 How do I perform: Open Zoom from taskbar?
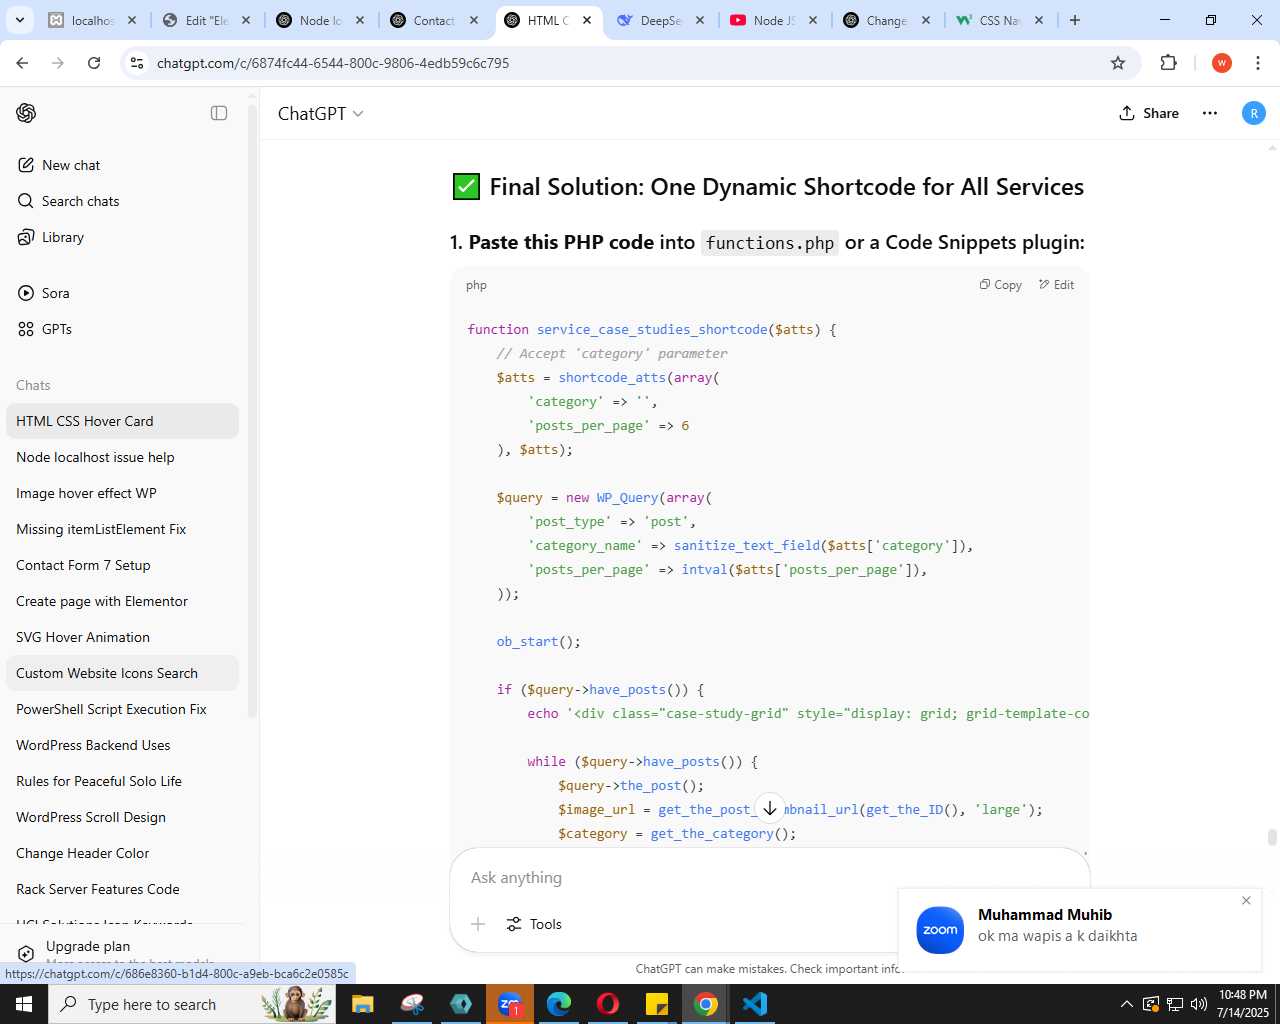(509, 1004)
